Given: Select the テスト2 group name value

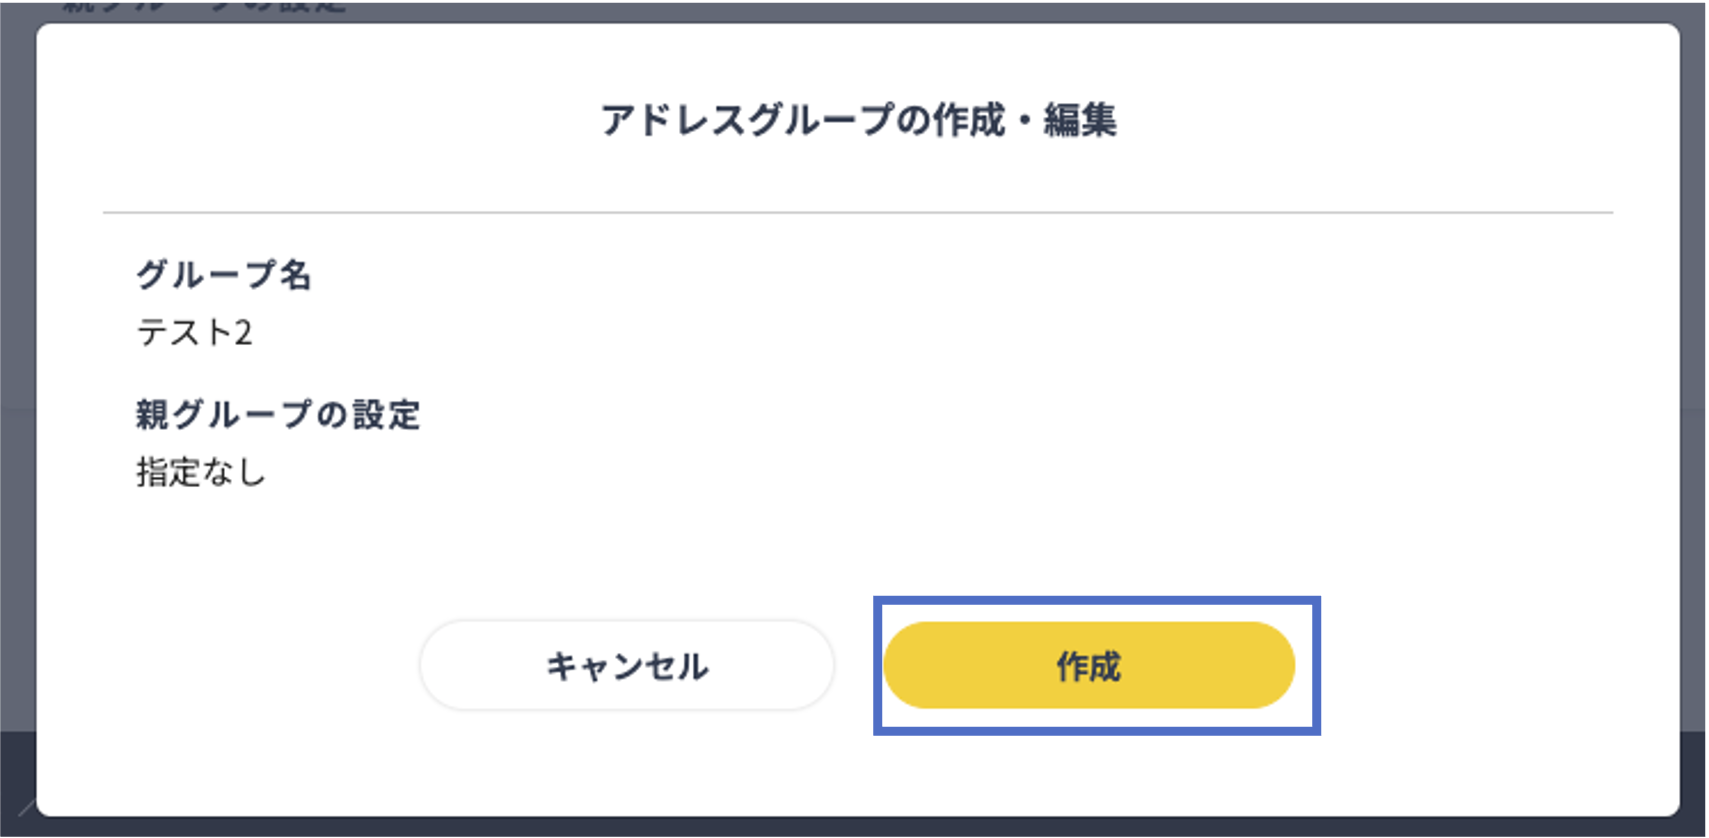Looking at the screenshot, I should [194, 332].
